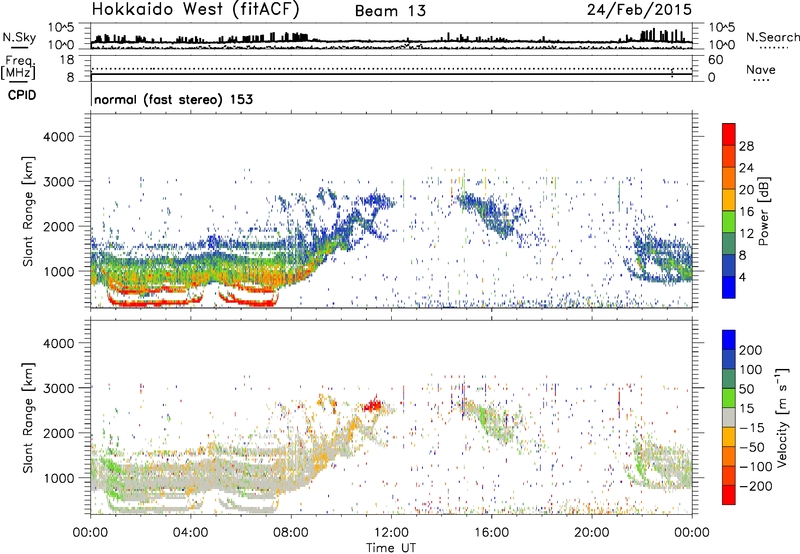Click the red velocity patch near 11:30 UT

(x=372, y=406)
